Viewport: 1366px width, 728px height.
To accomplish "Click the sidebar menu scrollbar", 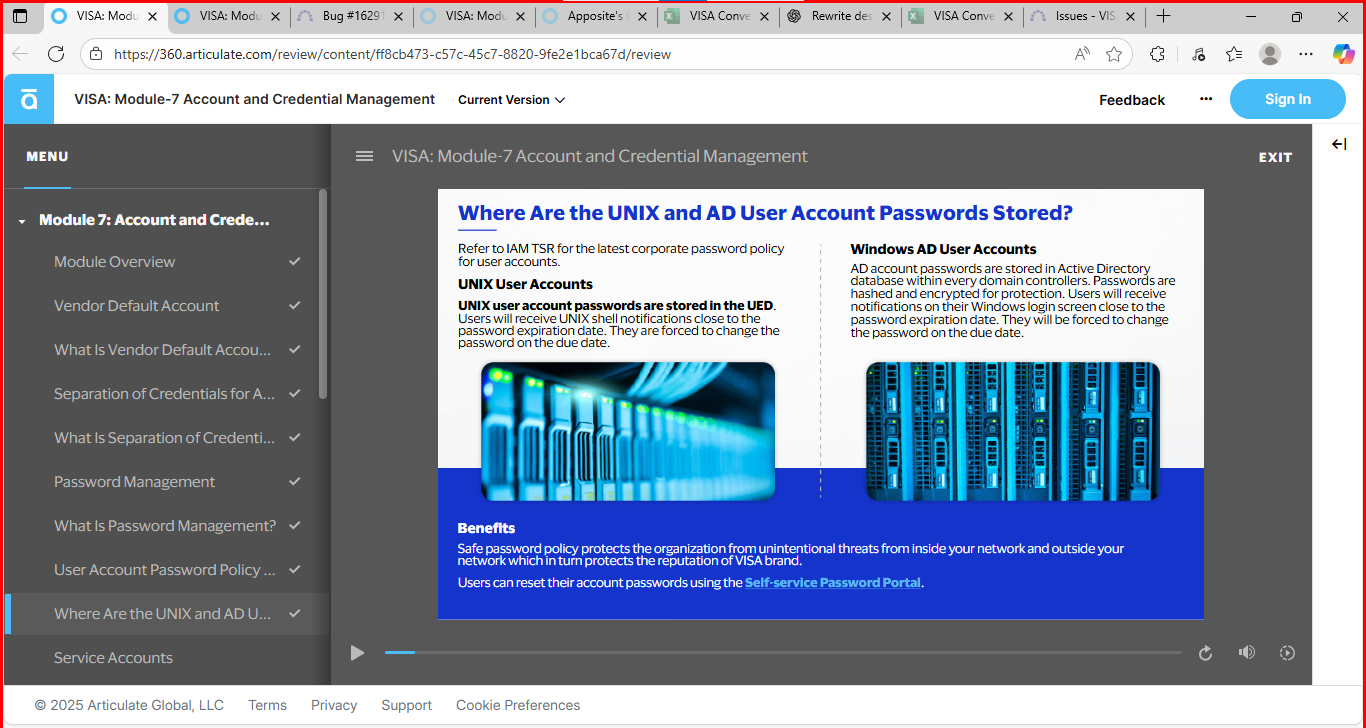I will coord(322,295).
